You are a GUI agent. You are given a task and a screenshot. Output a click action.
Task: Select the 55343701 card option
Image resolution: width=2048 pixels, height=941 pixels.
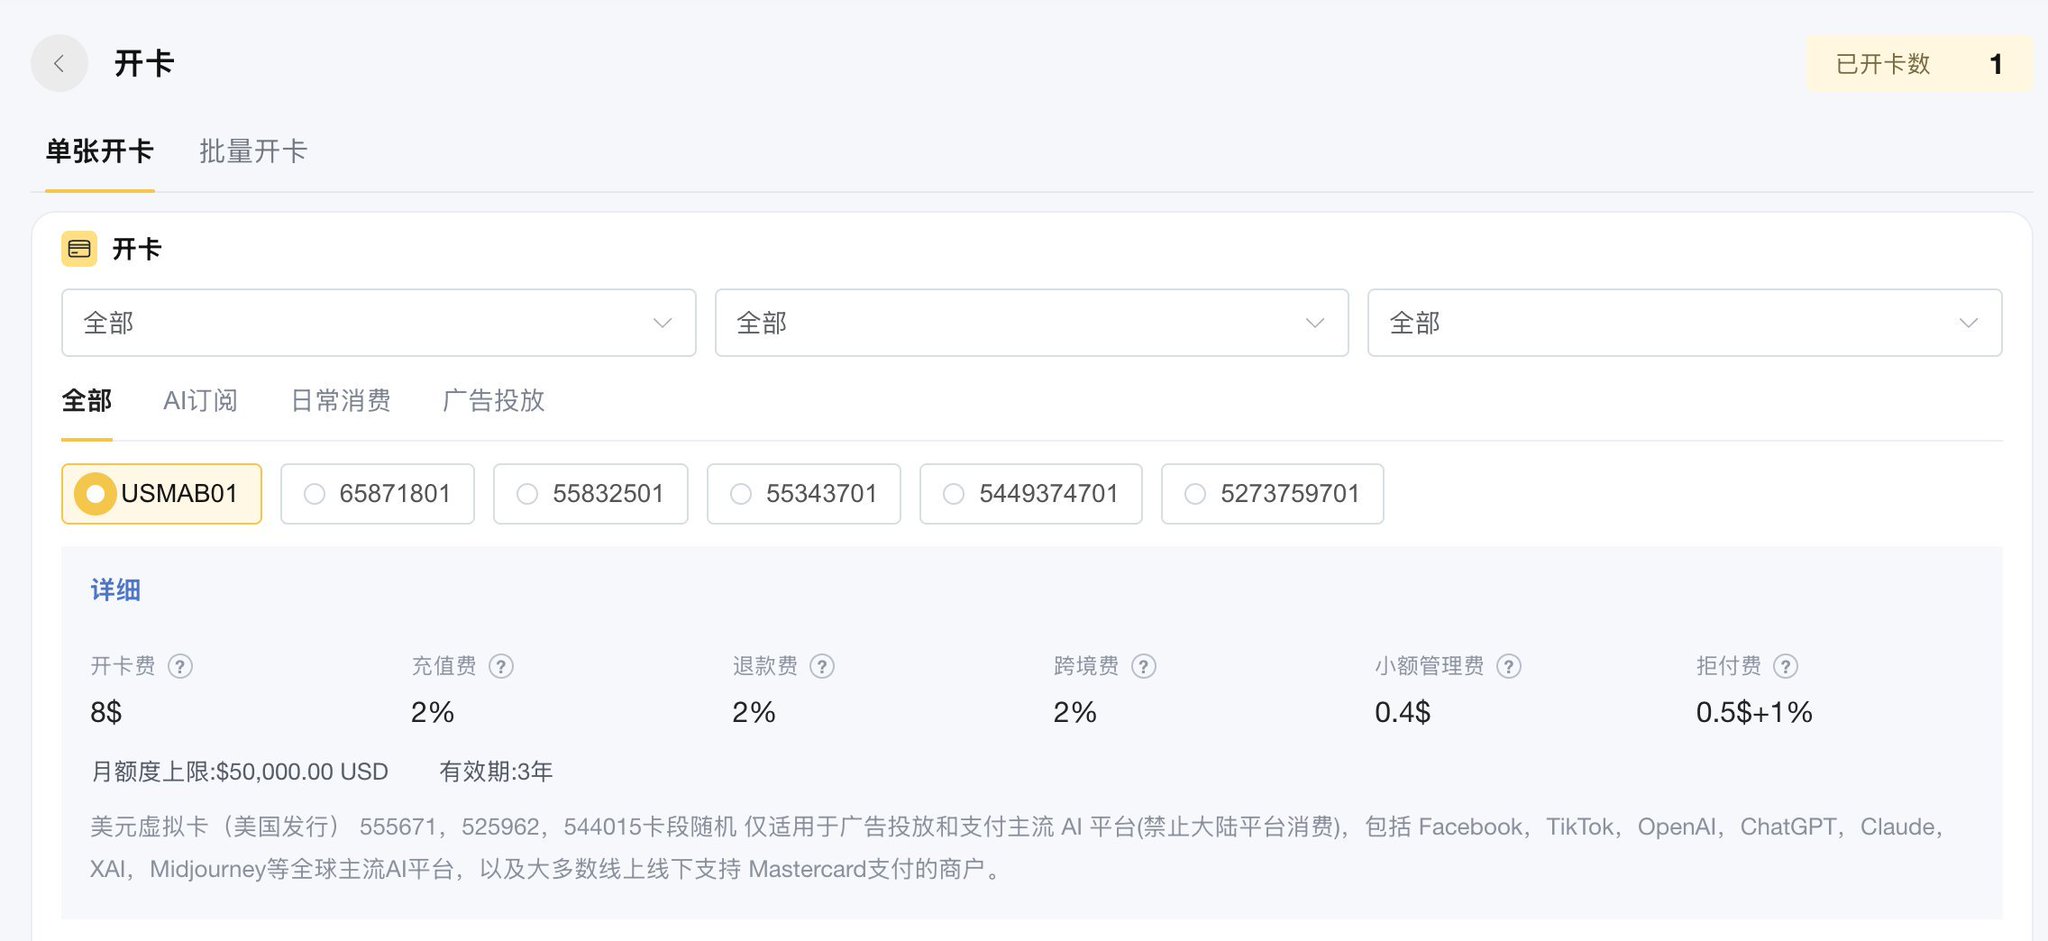804,494
